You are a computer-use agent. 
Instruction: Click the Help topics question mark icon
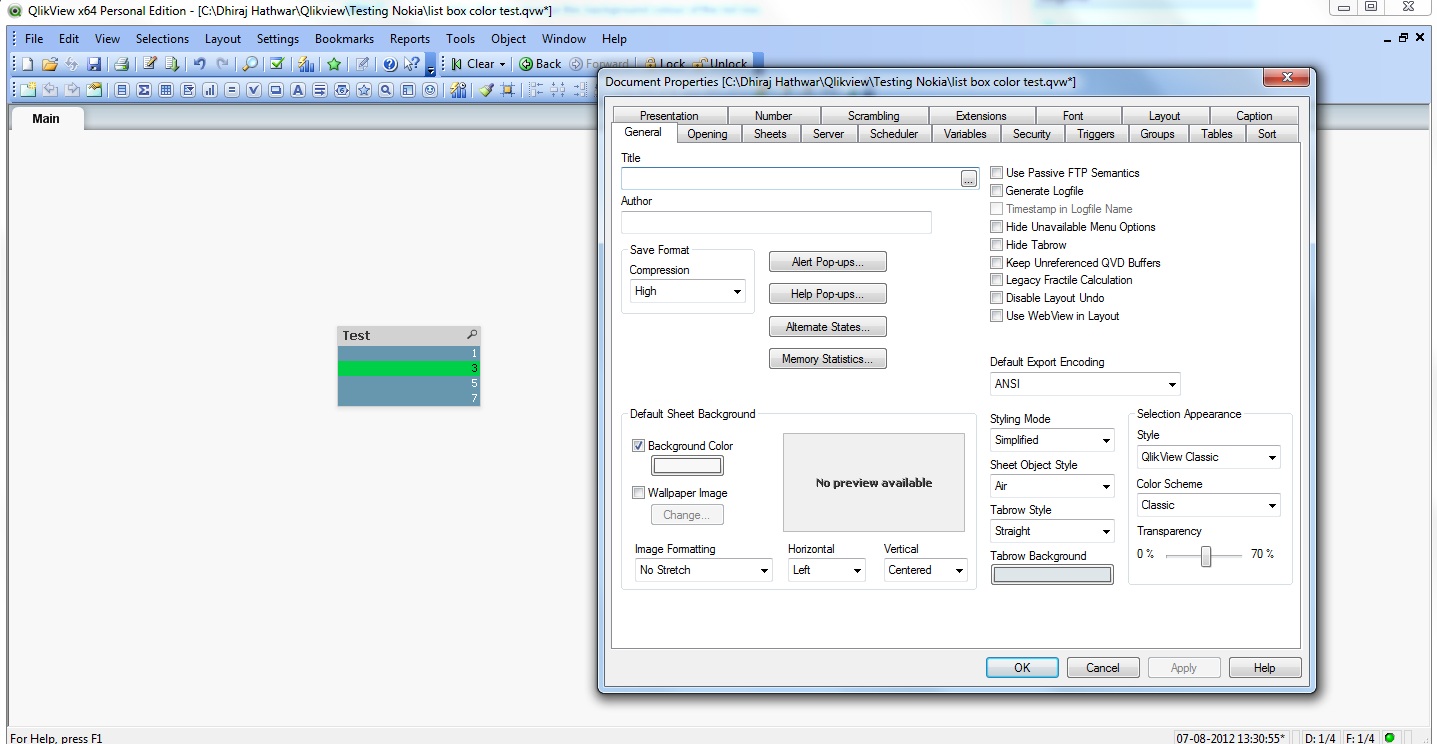(390, 64)
